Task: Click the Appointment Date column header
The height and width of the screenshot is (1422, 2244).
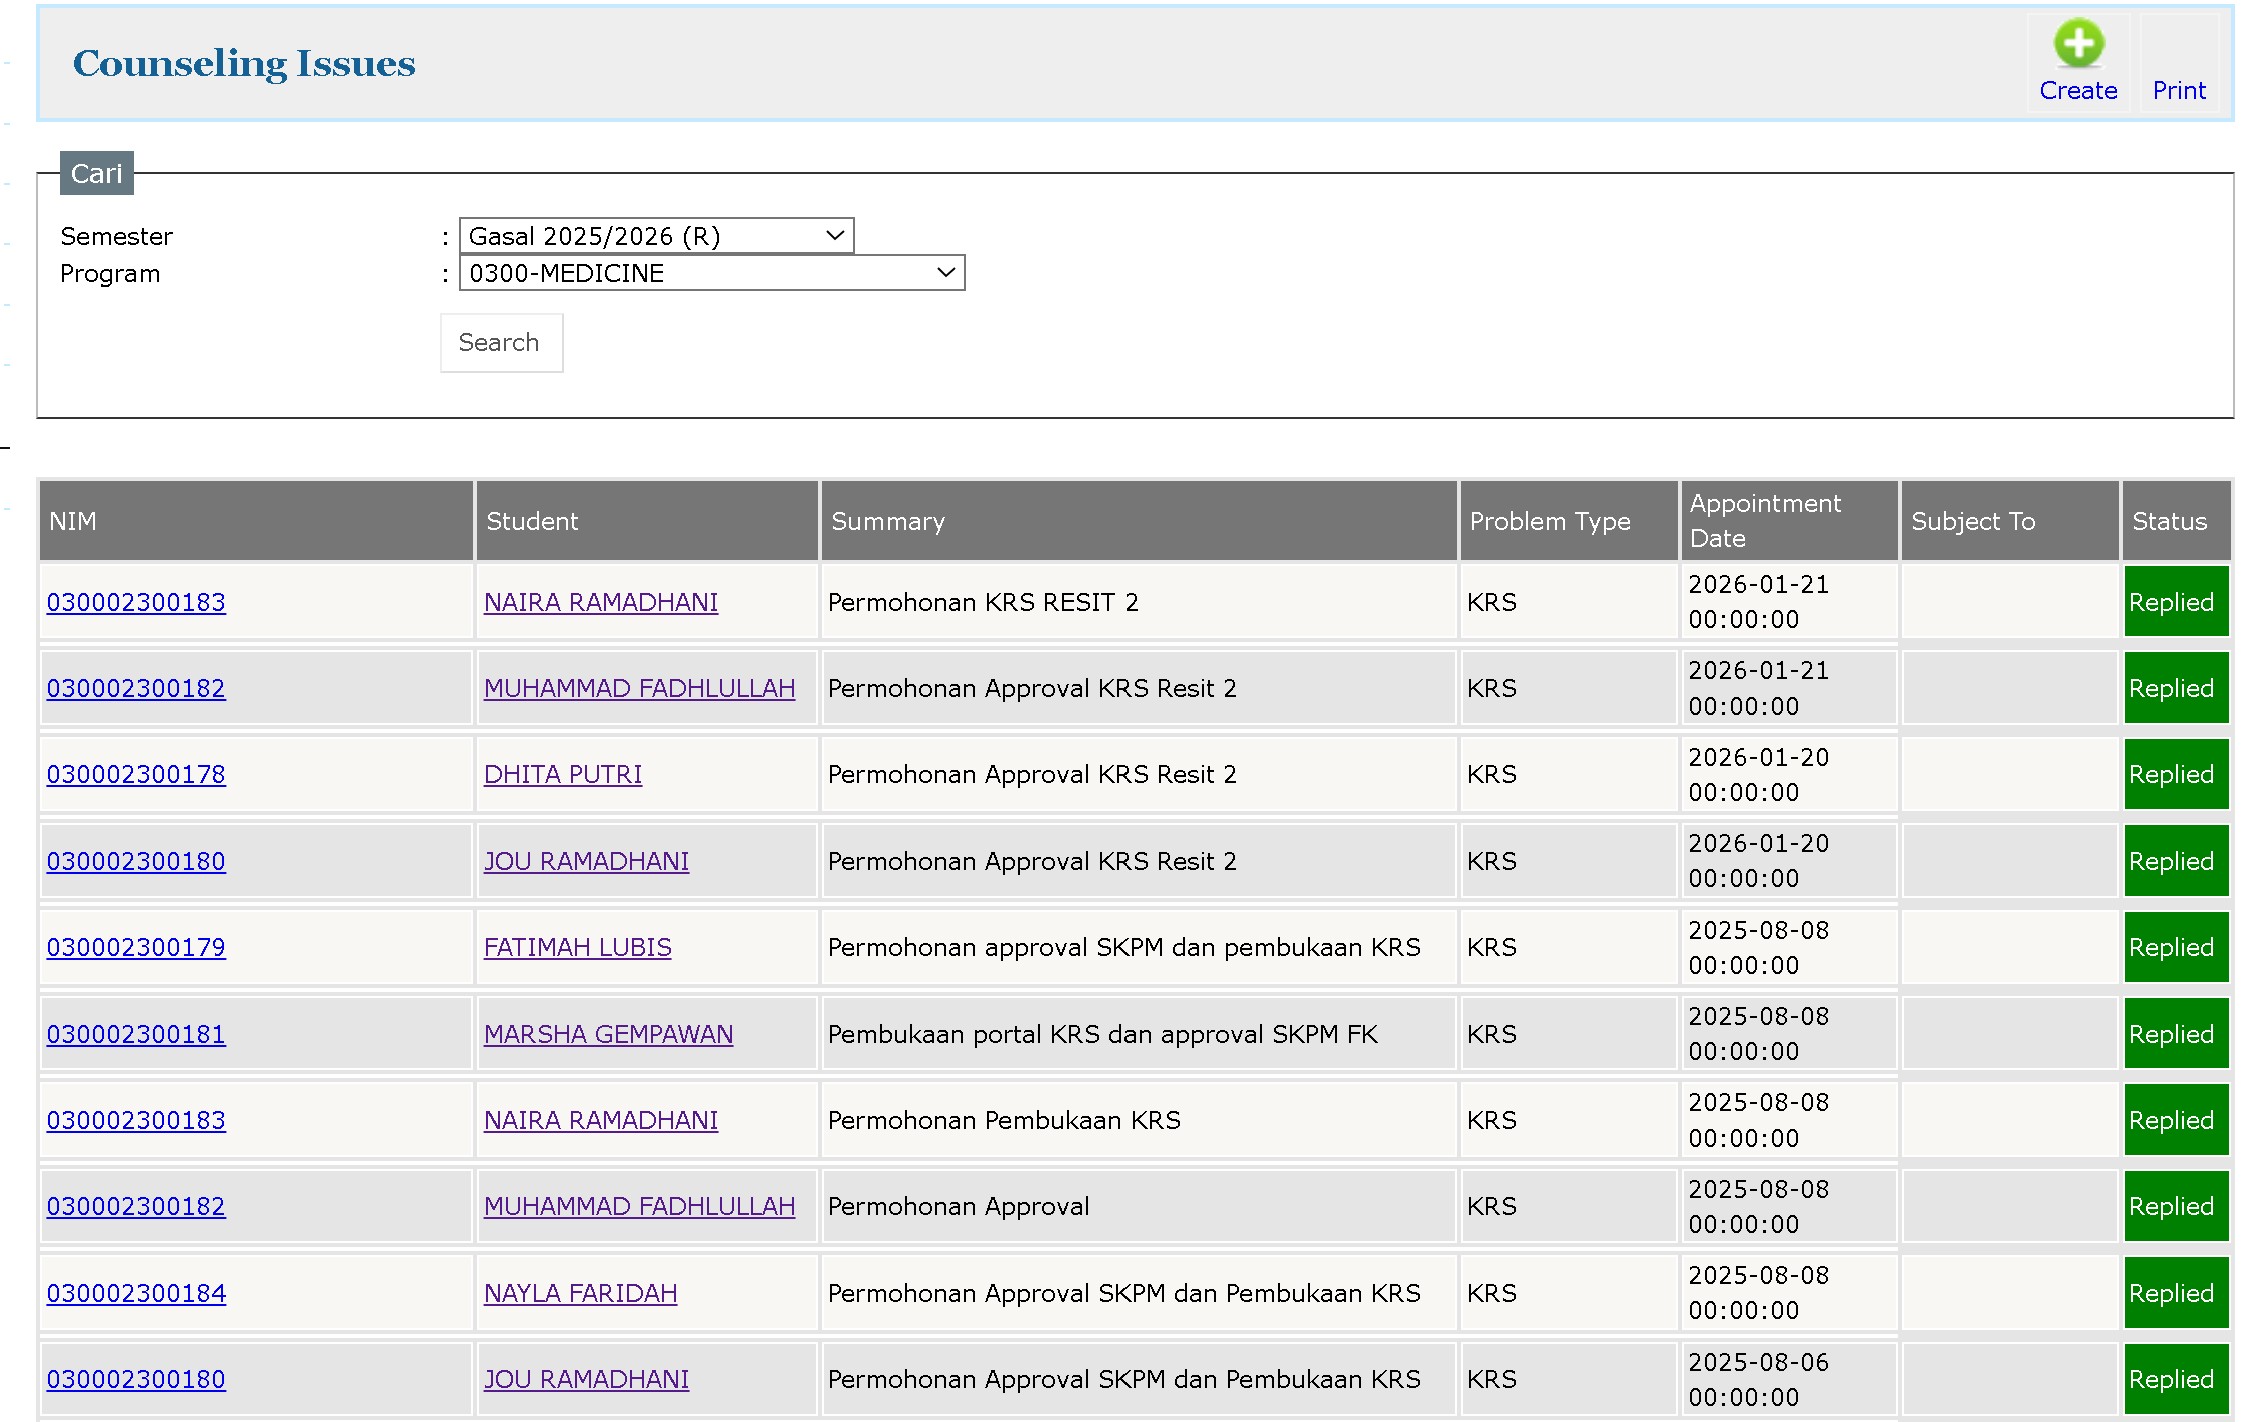Action: click(1765, 520)
